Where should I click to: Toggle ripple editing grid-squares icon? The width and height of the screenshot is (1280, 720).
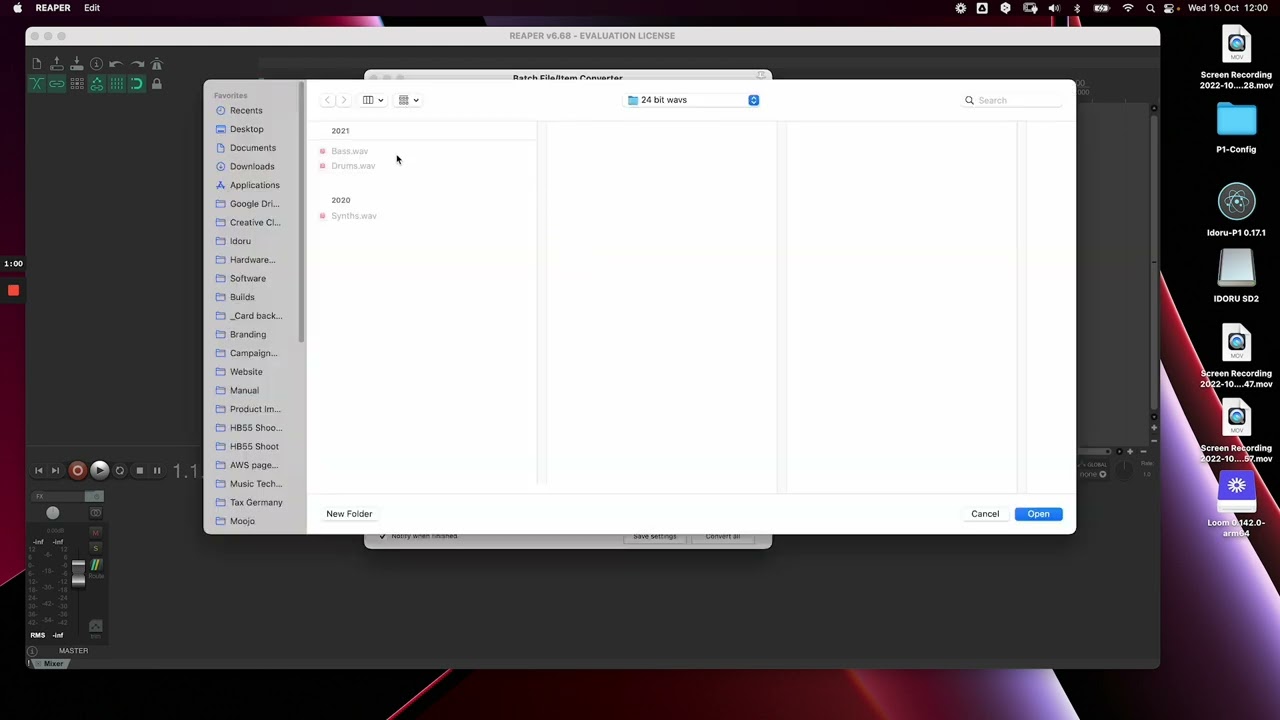pos(76,84)
